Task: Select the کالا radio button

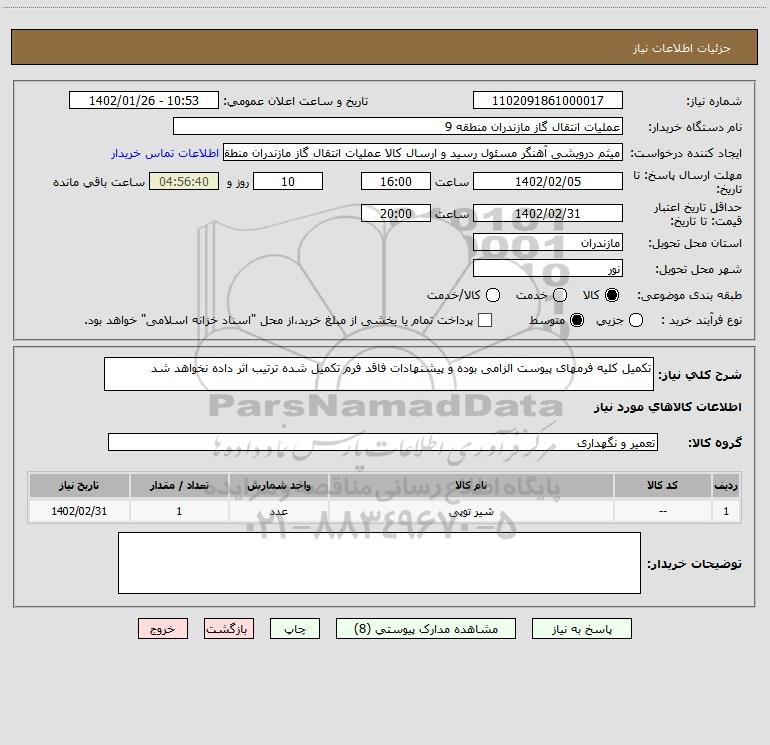Action: (612, 295)
